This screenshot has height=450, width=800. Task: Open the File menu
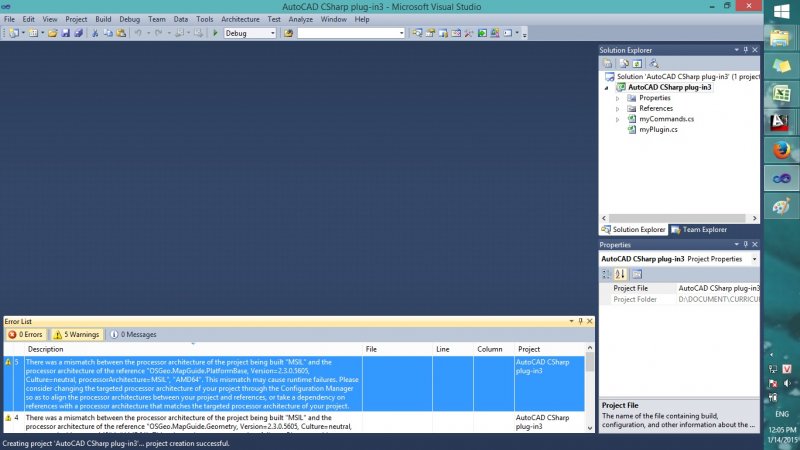(x=9, y=19)
